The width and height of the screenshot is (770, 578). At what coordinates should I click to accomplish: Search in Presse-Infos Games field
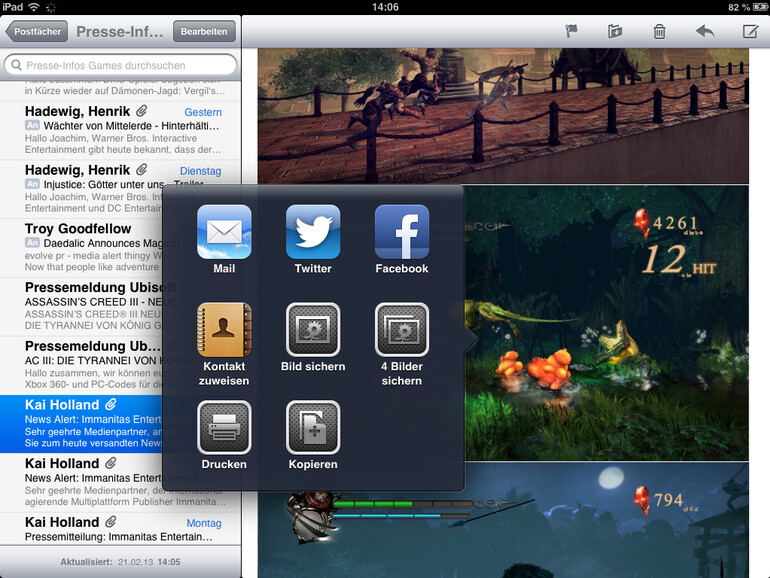pos(120,65)
